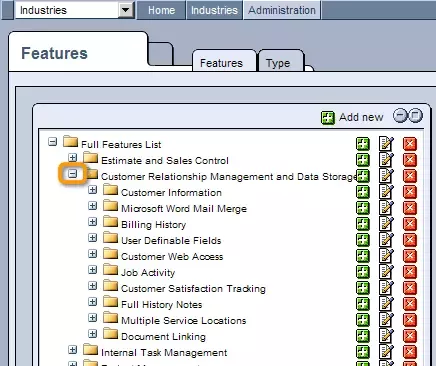The image size is (436, 366).
Task: Select Internal Task Management item
Action: point(164,353)
